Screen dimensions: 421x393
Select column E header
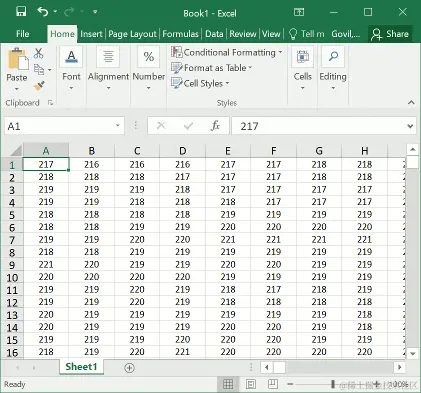tap(228, 151)
